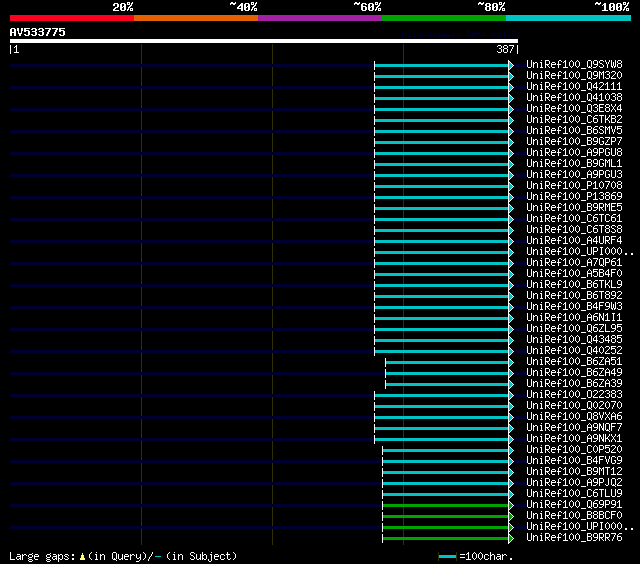Select UniRef100_C6TLU9 label
The width and height of the screenshot is (640, 564).
pyautogui.click(x=574, y=494)
